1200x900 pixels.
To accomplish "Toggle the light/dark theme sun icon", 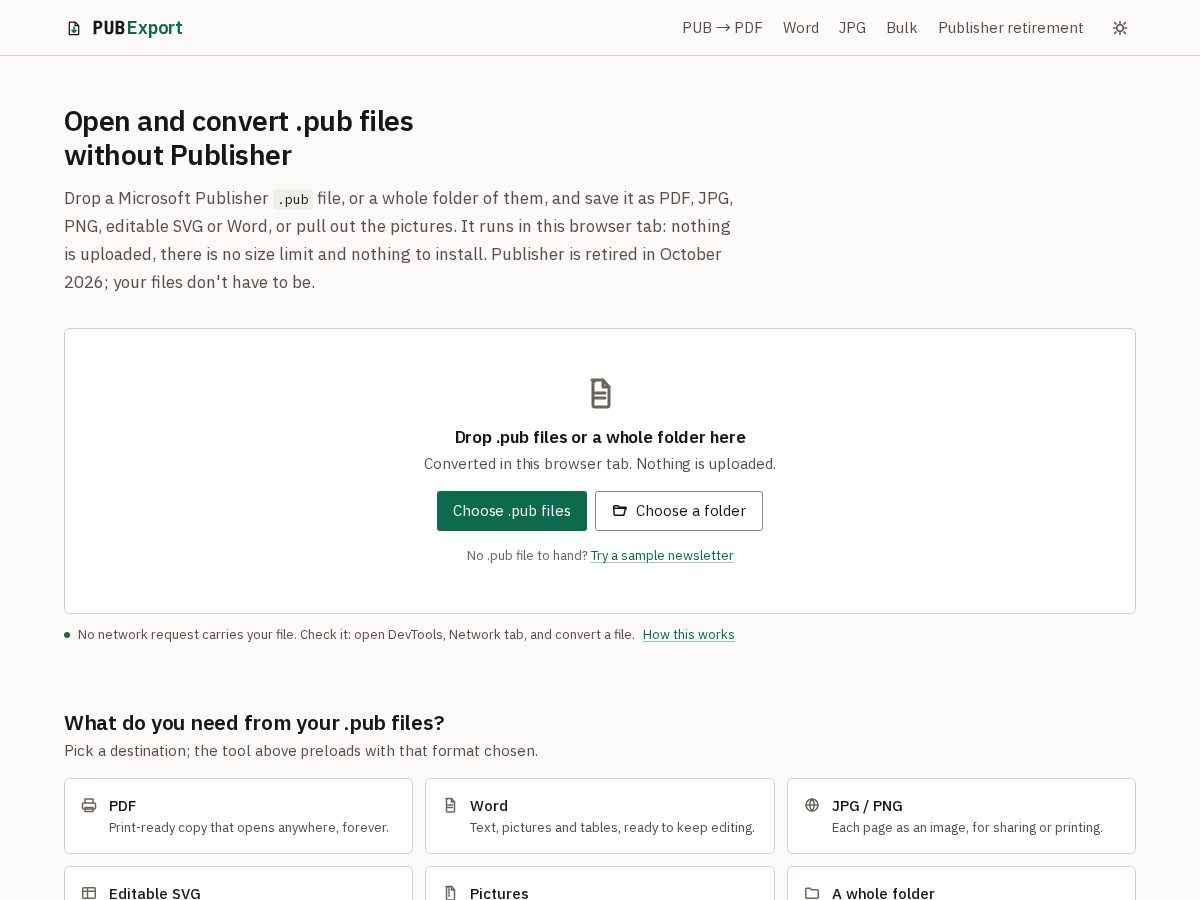I will pos(1120,28).
